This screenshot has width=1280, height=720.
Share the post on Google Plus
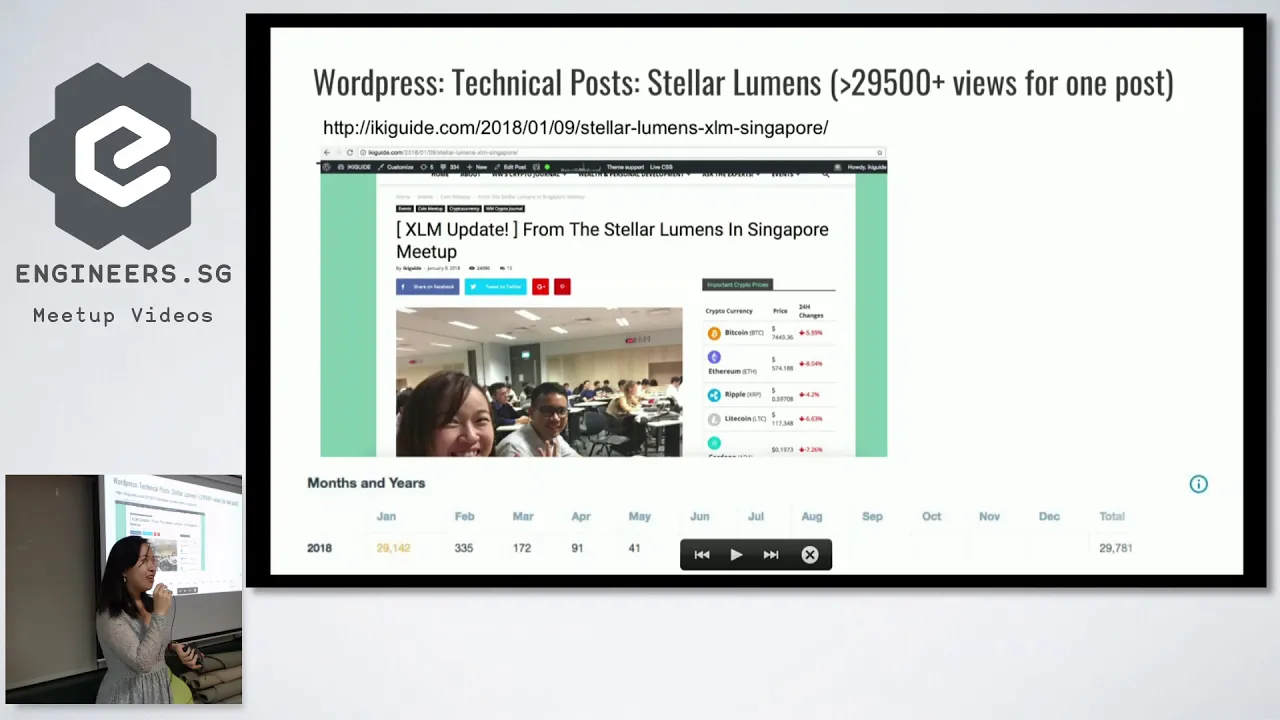pyautogui.click(x=540, y=287)
